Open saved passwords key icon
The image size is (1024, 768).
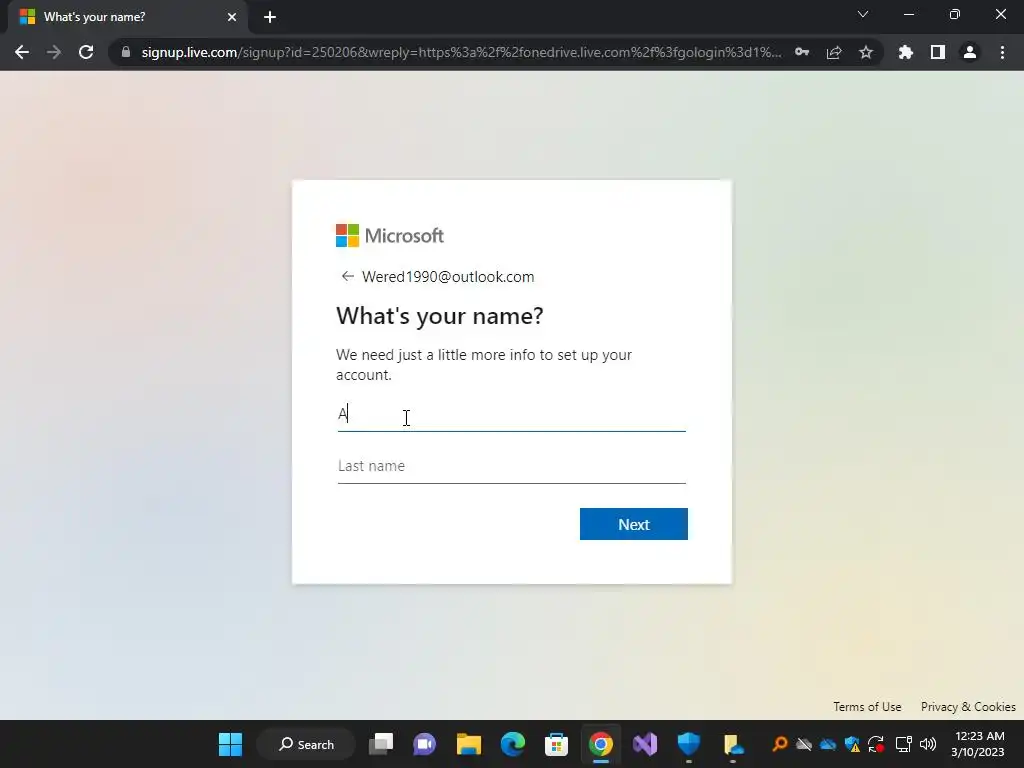pos(802,52)
